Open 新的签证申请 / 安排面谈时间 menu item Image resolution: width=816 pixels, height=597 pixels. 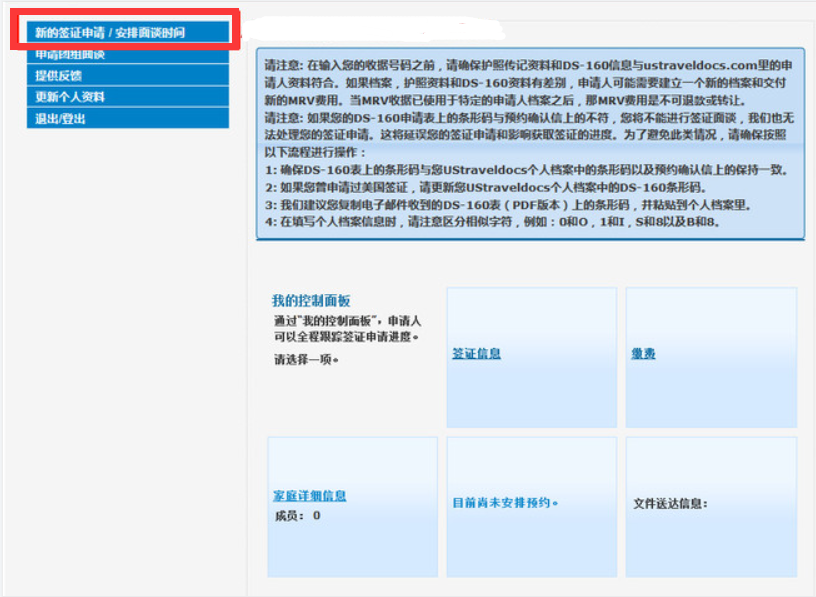110,33
